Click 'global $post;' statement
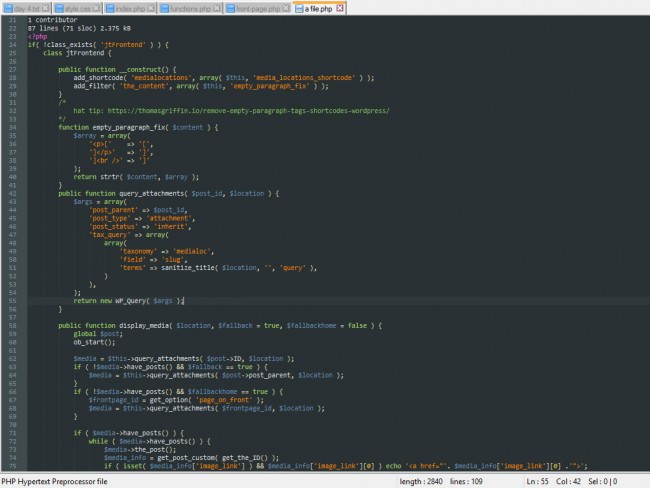The image size is (650, 488). pyautogui.click(x=98, y=334)
